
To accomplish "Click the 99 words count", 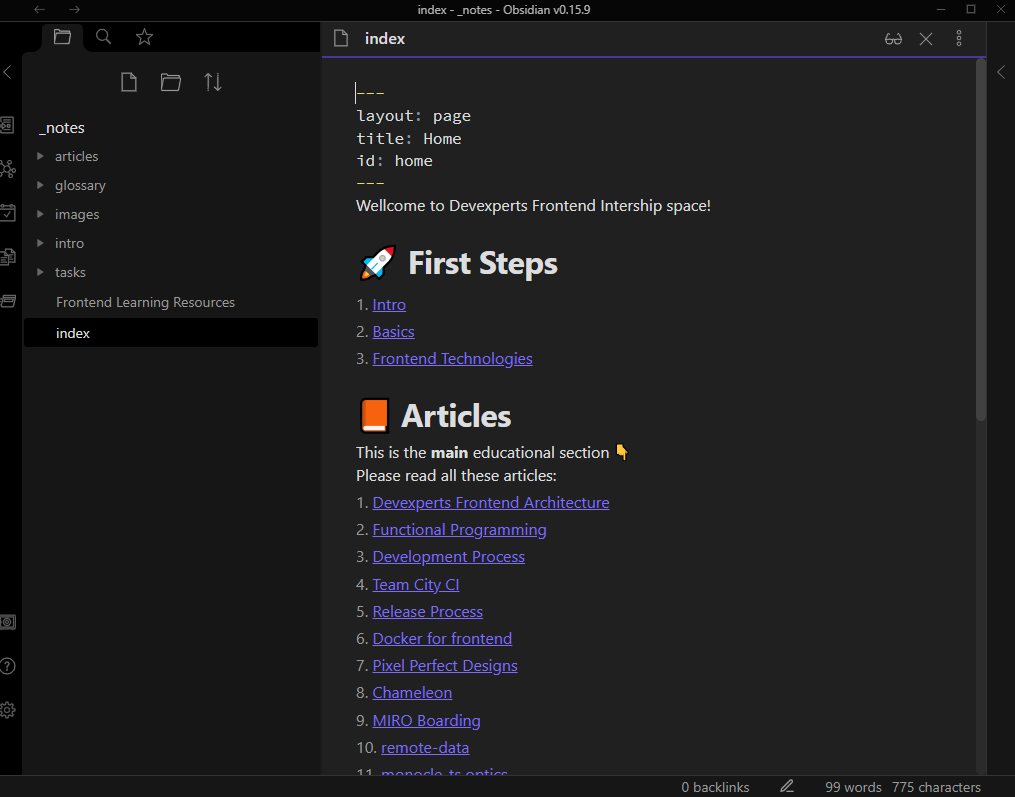I will click(853, 787).
